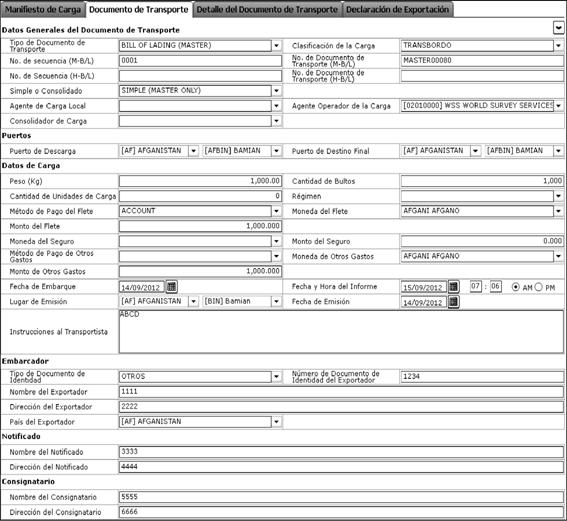Click Nombre del Consignatario field
The image size is (567, 521).
341,497
